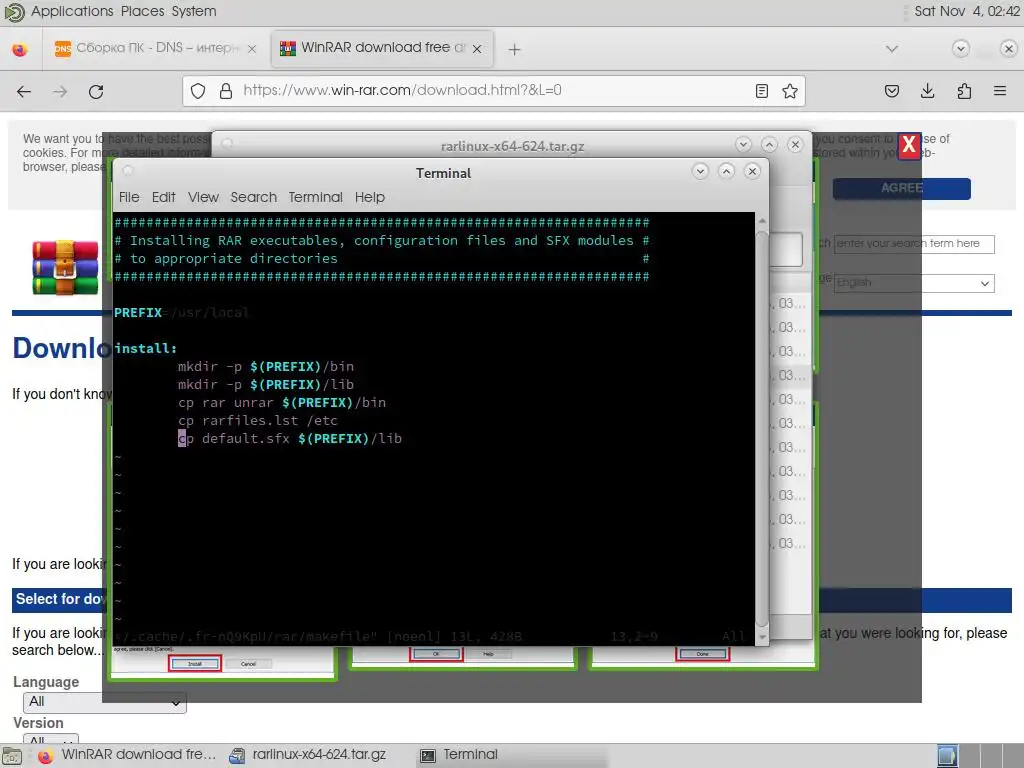Open the English language dropdown
The height and width of the screenshot is (768, 1024).
coord(914,283)
